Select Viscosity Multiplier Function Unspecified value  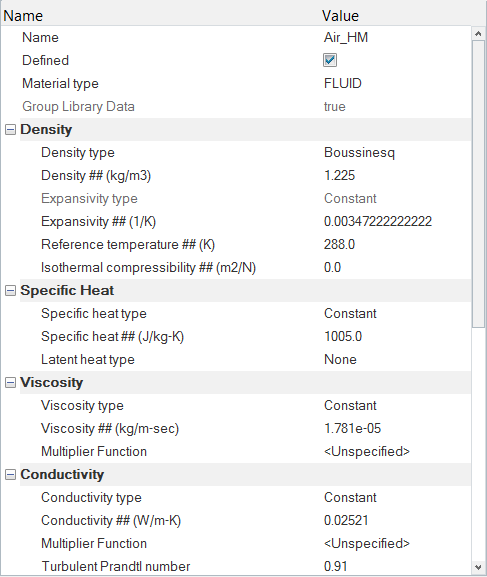click(x=367, y=452)
